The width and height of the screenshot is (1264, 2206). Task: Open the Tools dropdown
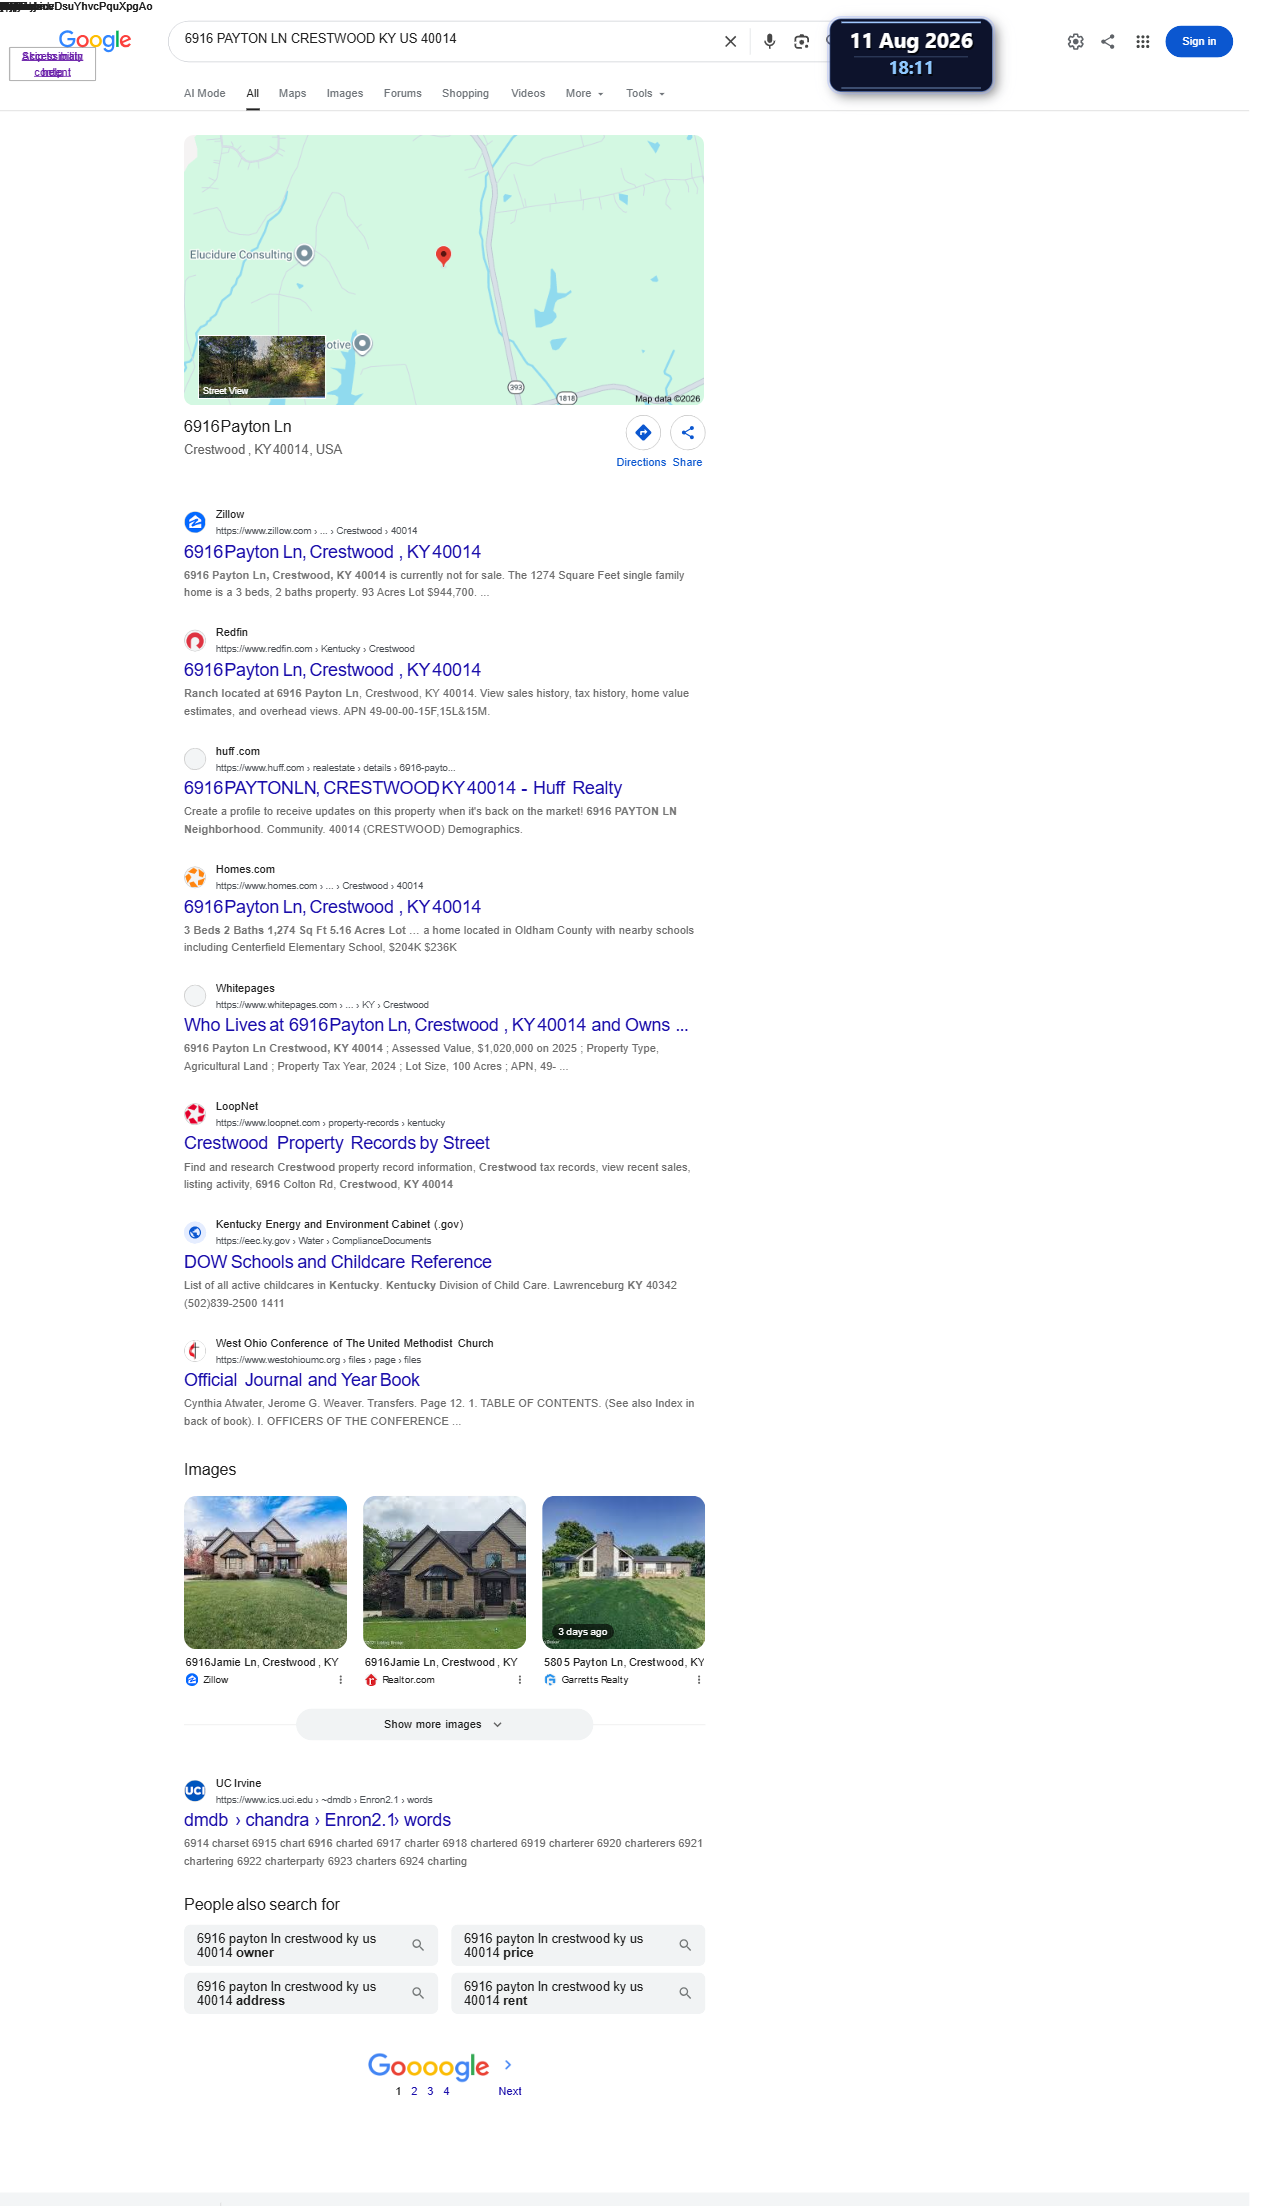click(x=645, y=93)
